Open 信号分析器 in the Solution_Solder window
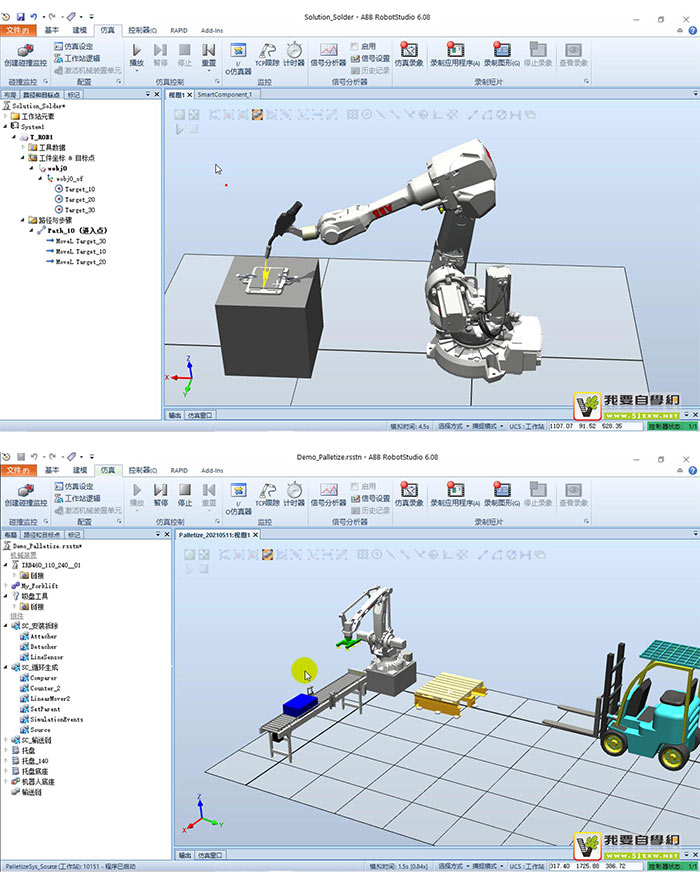The image size is (700, 881). 328,55
